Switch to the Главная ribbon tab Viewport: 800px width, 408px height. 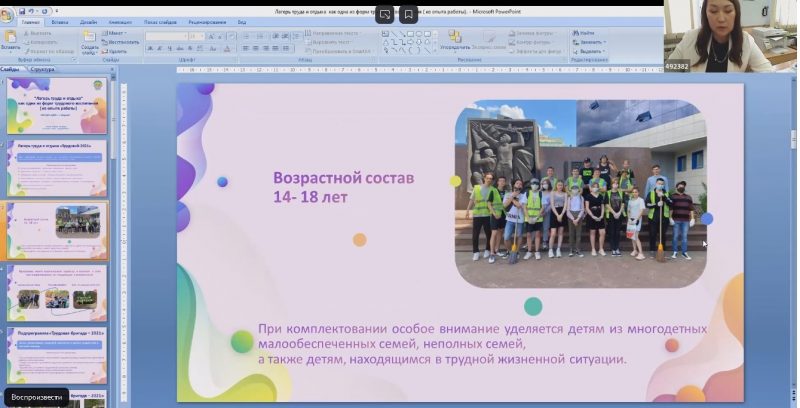tap(31, 22)
